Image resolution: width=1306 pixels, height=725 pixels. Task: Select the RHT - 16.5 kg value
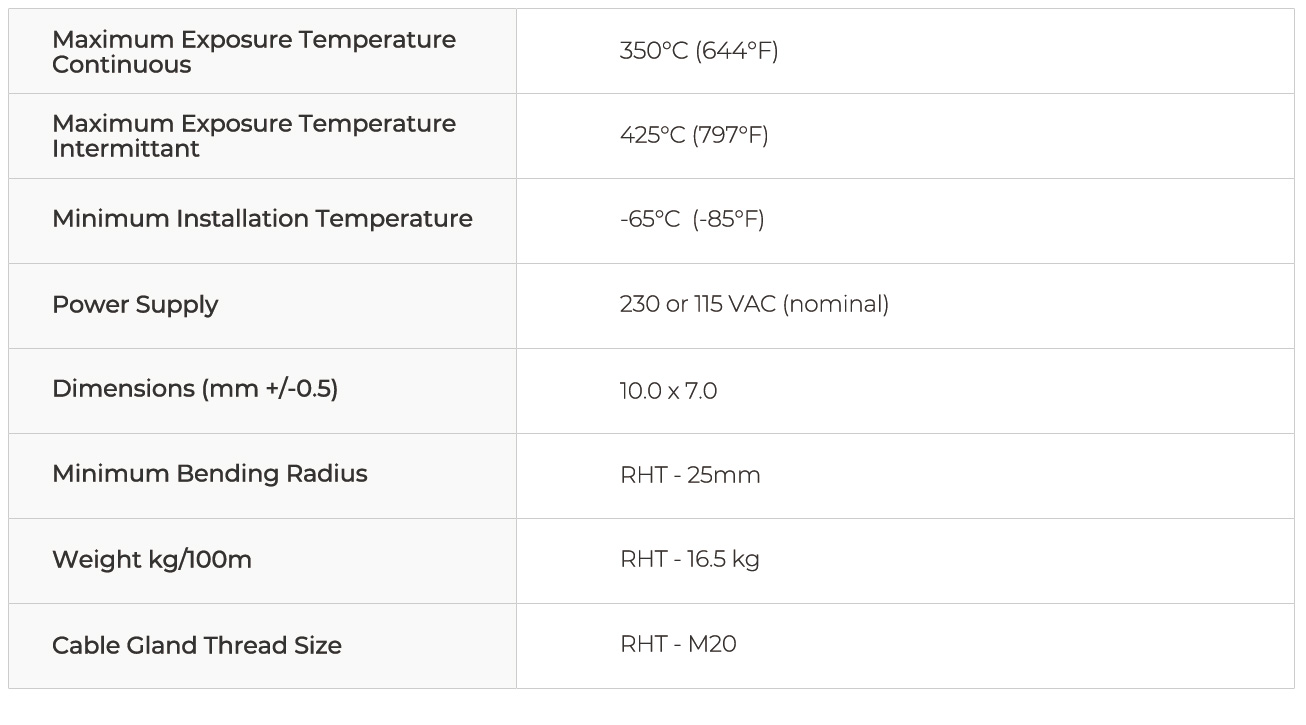689,559
